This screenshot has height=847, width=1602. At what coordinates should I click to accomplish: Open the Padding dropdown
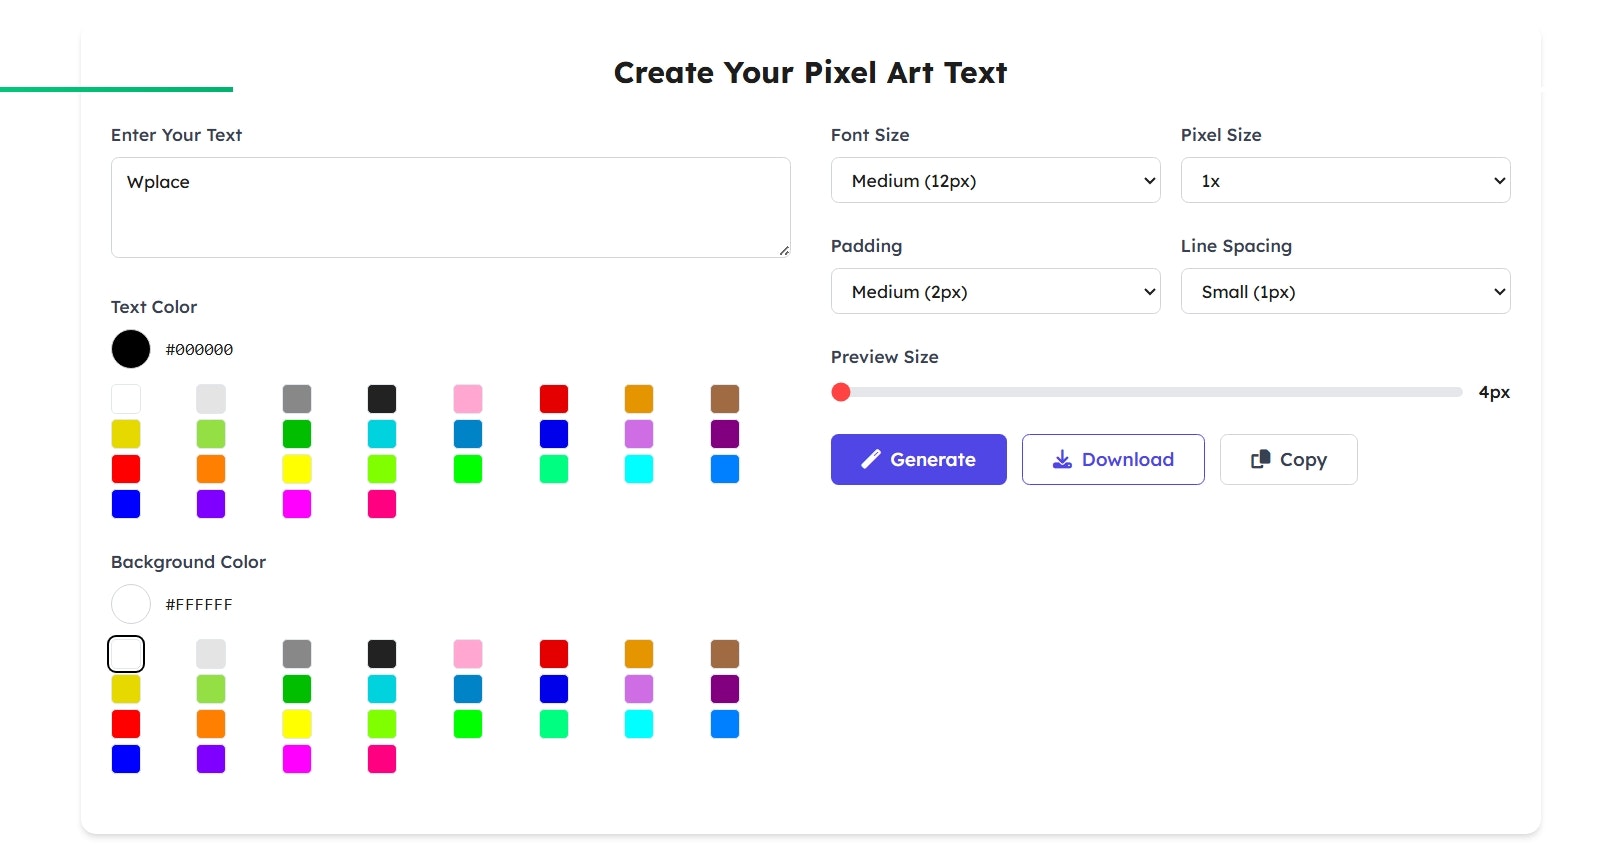[995, 292]
